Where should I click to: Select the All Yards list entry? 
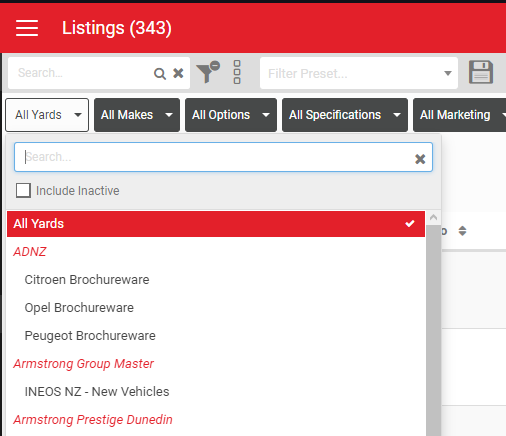216,224
